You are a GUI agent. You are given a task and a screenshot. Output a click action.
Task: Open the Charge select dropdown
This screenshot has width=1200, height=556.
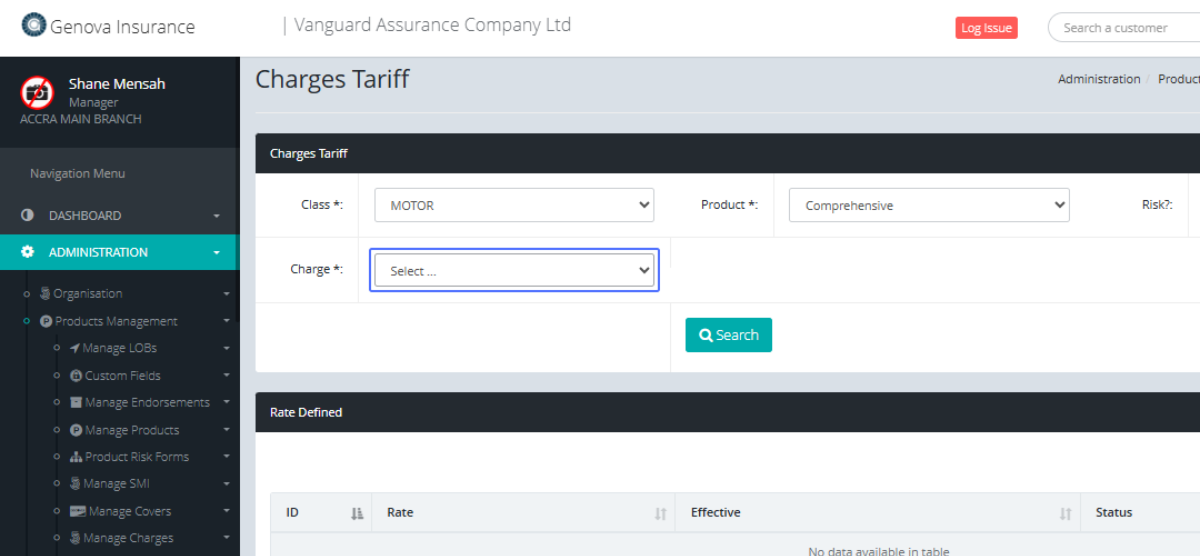[x=514, y=270]
